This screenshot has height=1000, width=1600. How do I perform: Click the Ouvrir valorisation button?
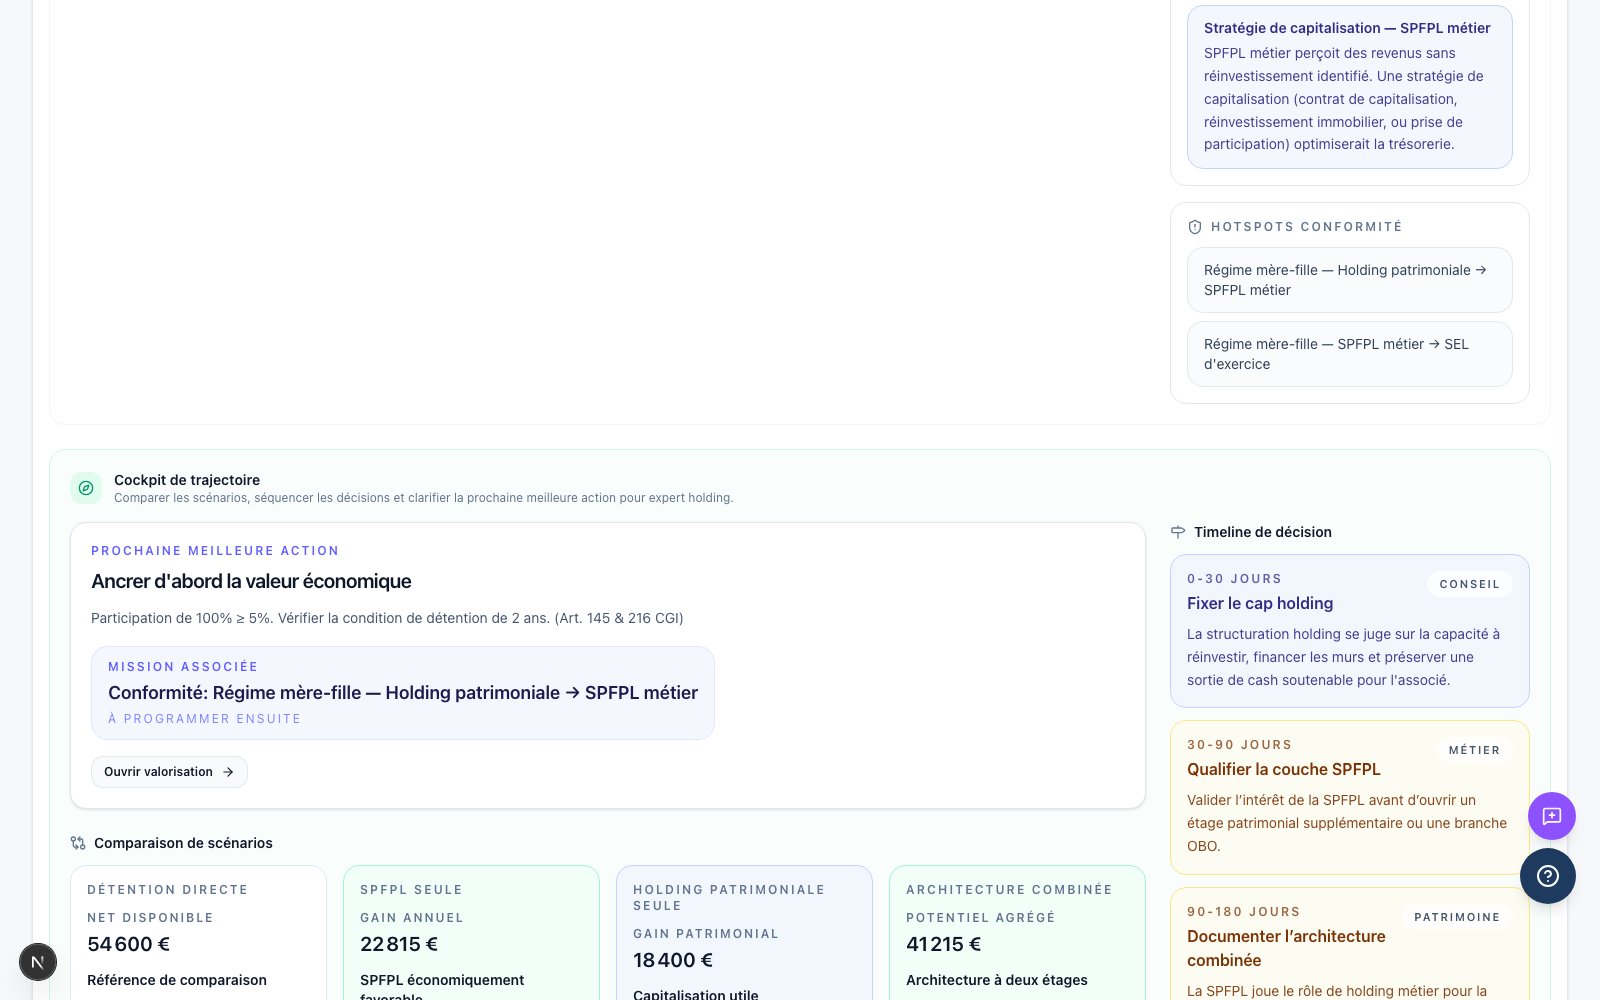[169, 772]
